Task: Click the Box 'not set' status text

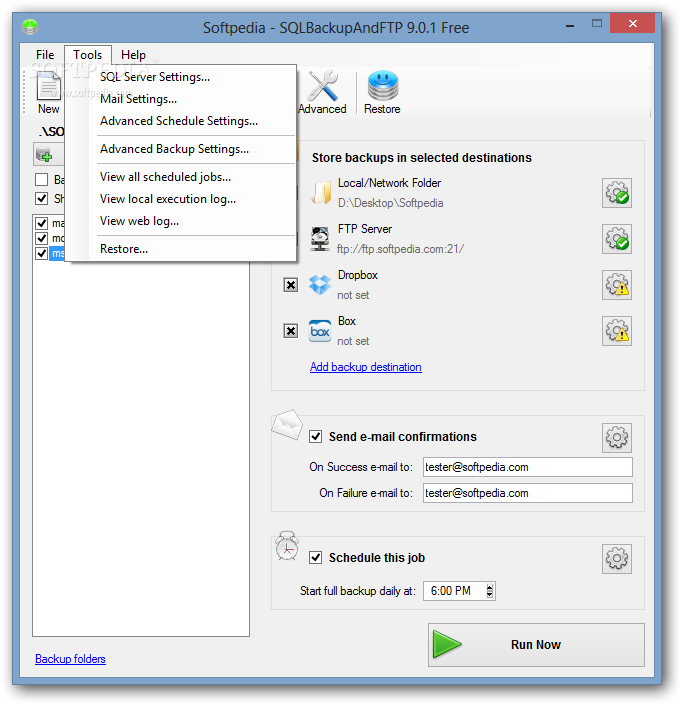Action: click(x=353, y=341)
